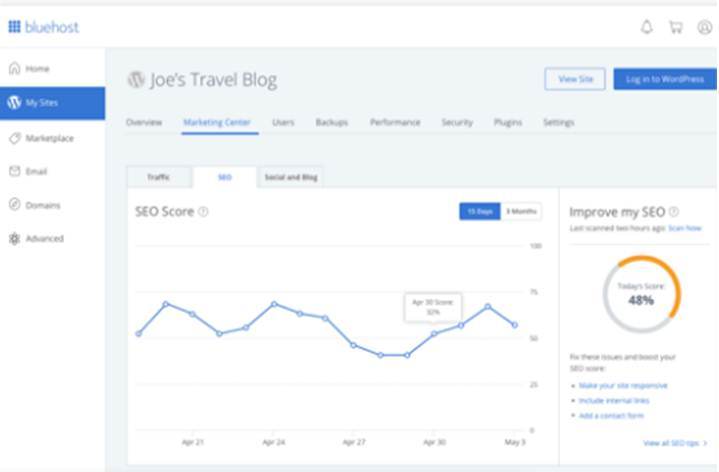Click the WordPress logo next to Joe's Travel Blog
Image resolution: width=719 pixels, height=472 pixels.
(x=136, y=79)
